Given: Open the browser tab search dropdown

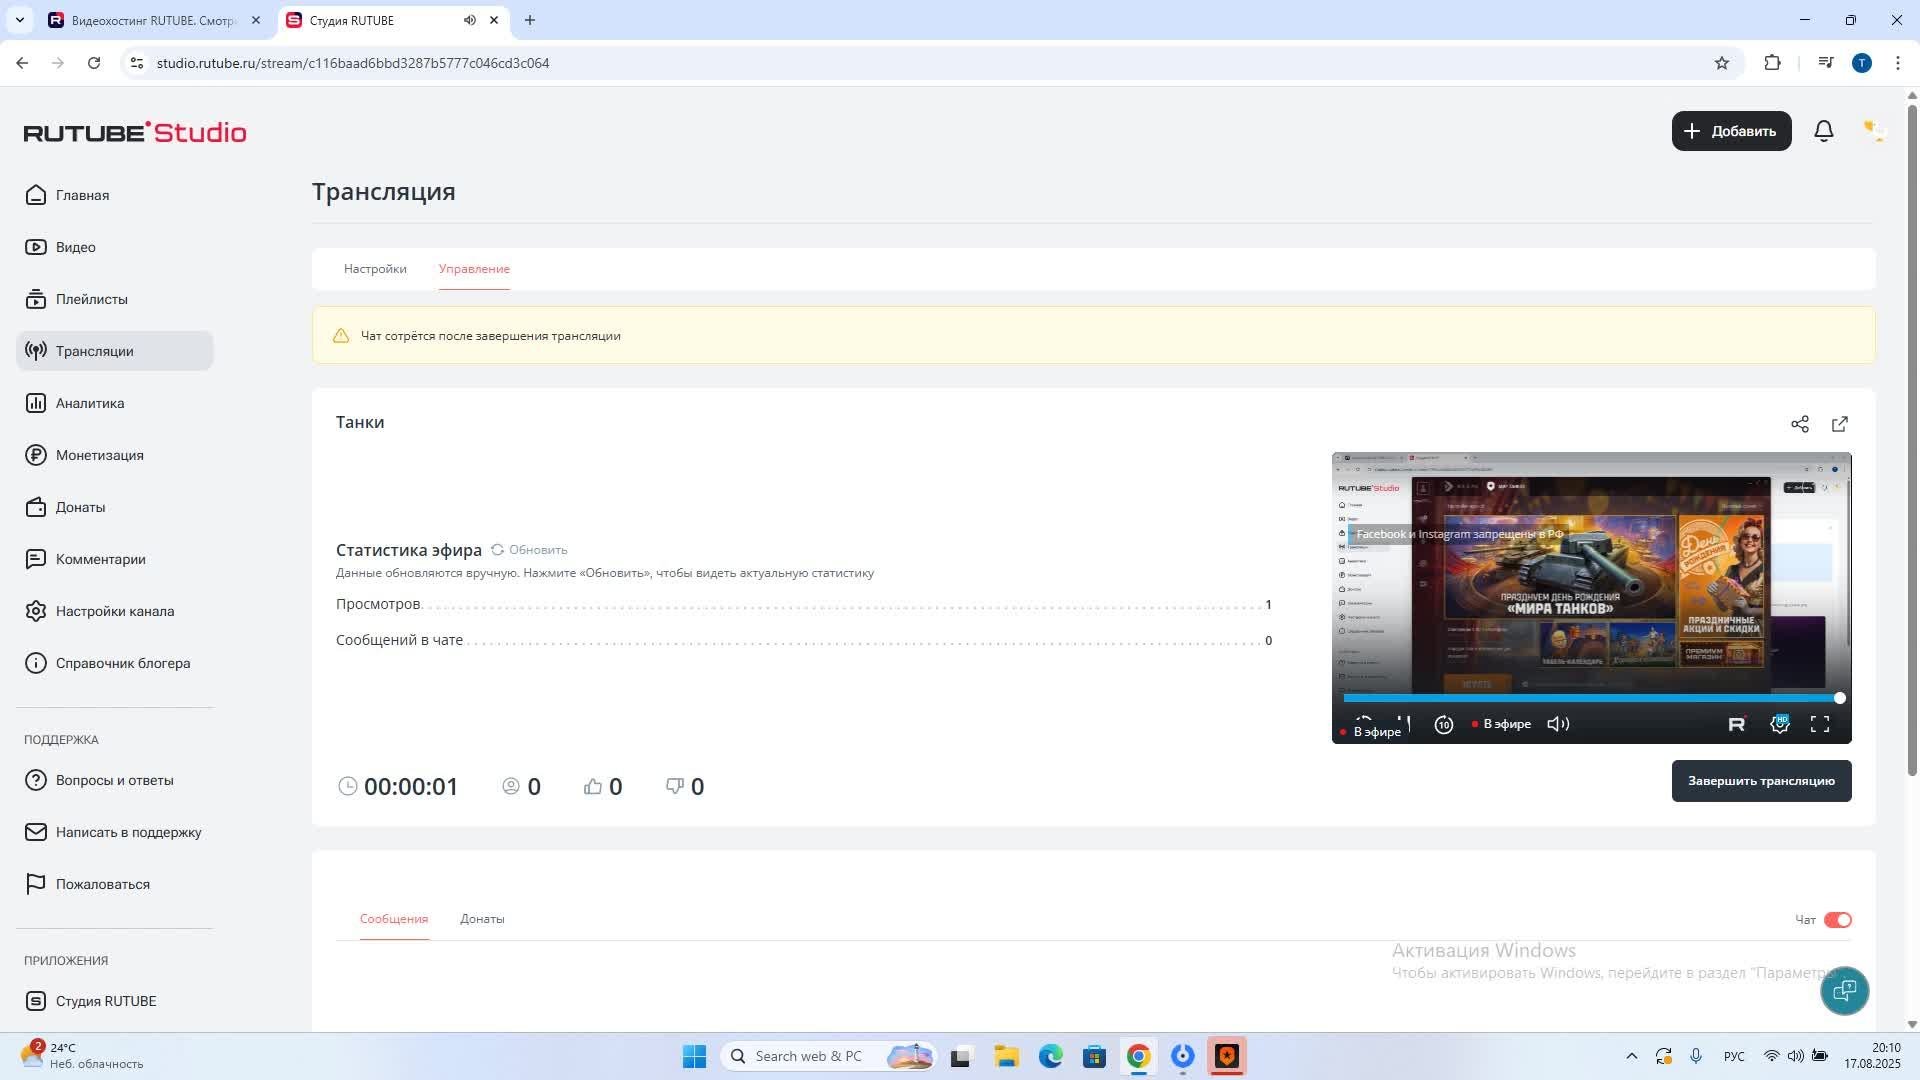Looking at the screenshot, I should (x=19, y=20).
